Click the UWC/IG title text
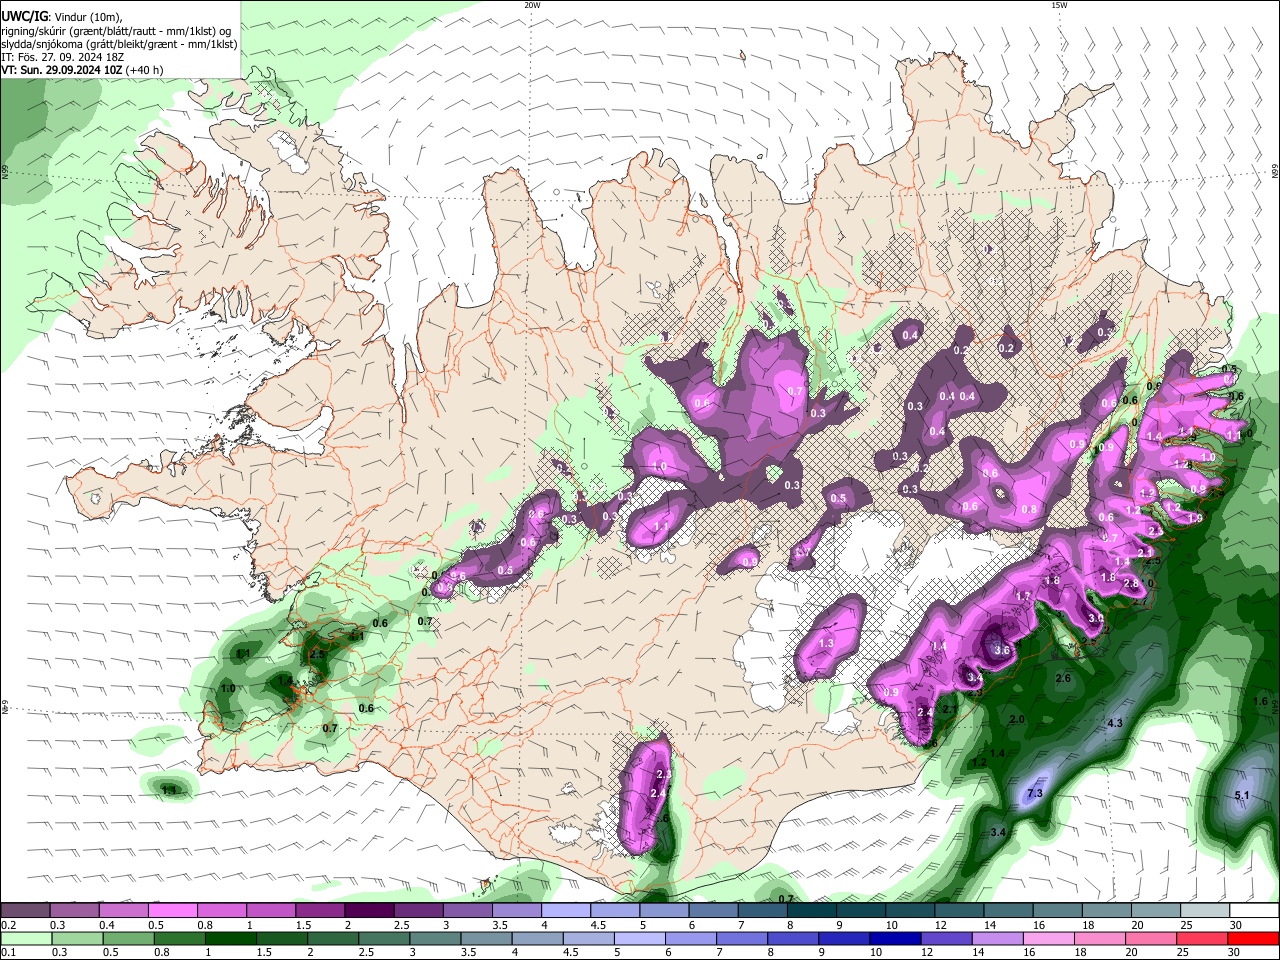The image size is (1280, 960). click(23, 17)
